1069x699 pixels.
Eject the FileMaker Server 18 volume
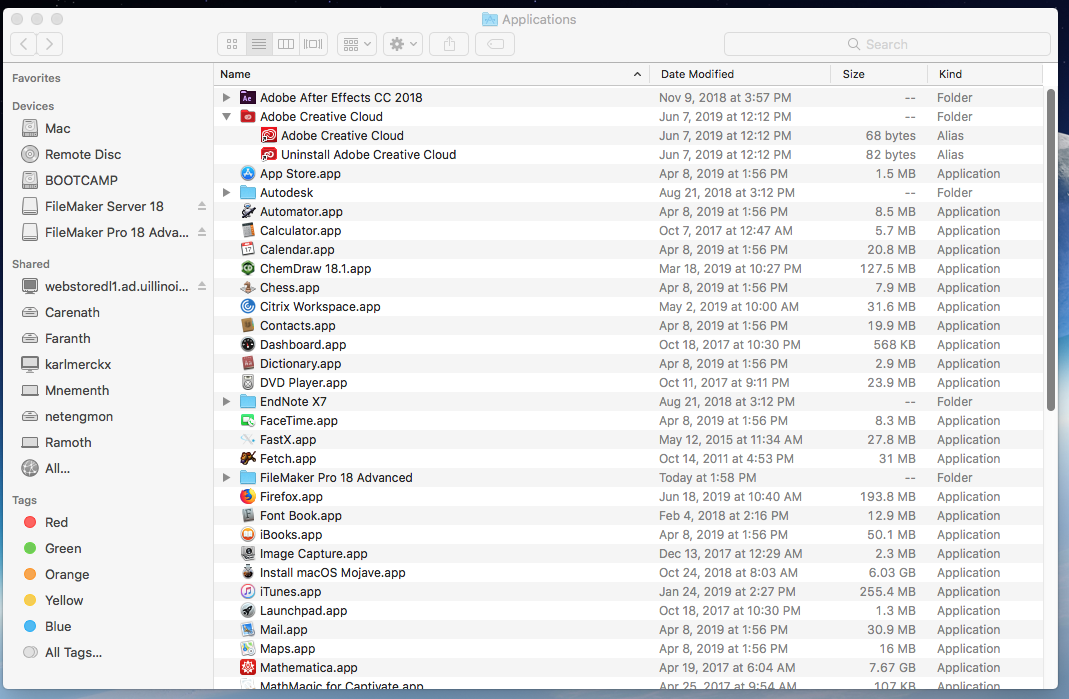click(202, 206)
